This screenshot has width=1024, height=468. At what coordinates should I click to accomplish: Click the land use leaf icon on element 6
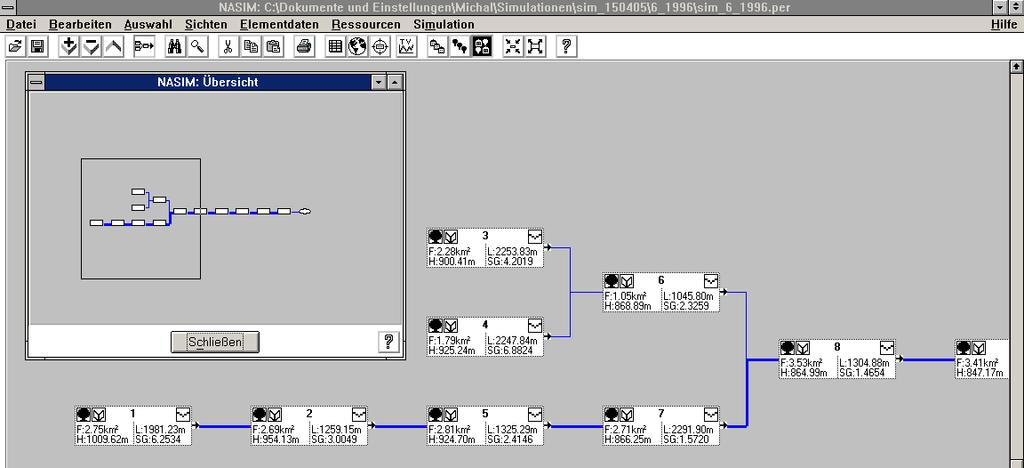pos(627,281)
